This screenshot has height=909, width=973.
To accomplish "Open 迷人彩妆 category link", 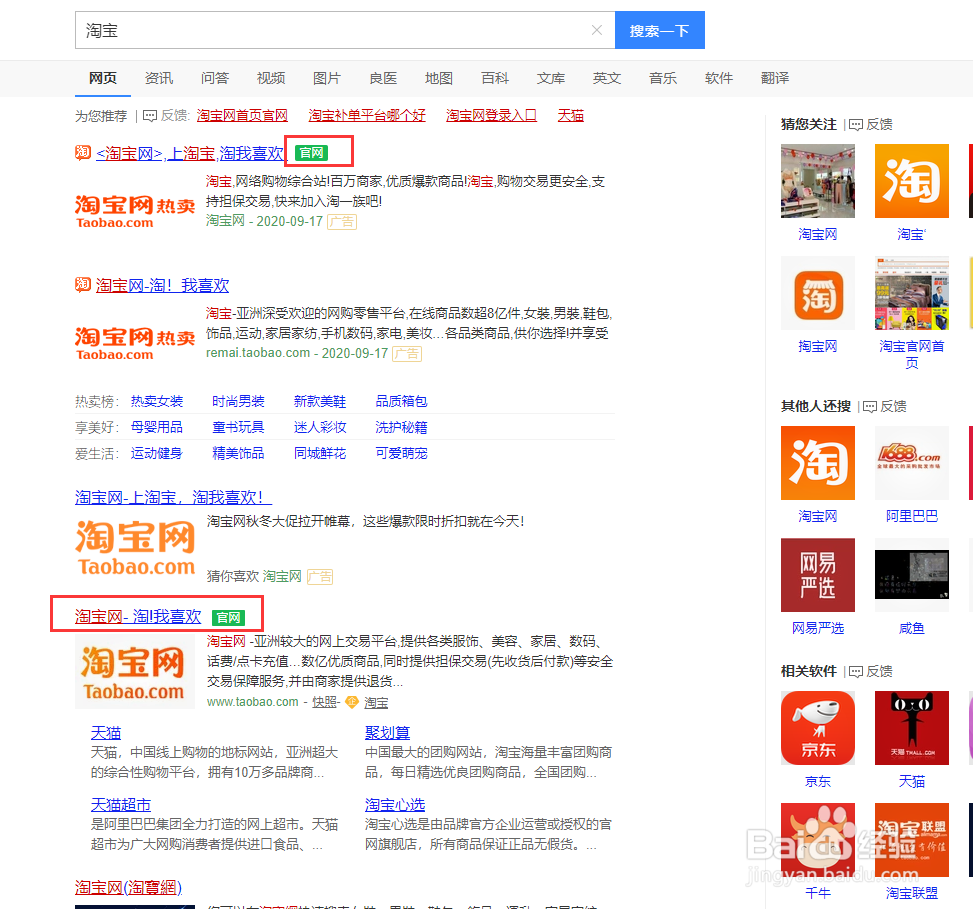I will tap(320, 428).
